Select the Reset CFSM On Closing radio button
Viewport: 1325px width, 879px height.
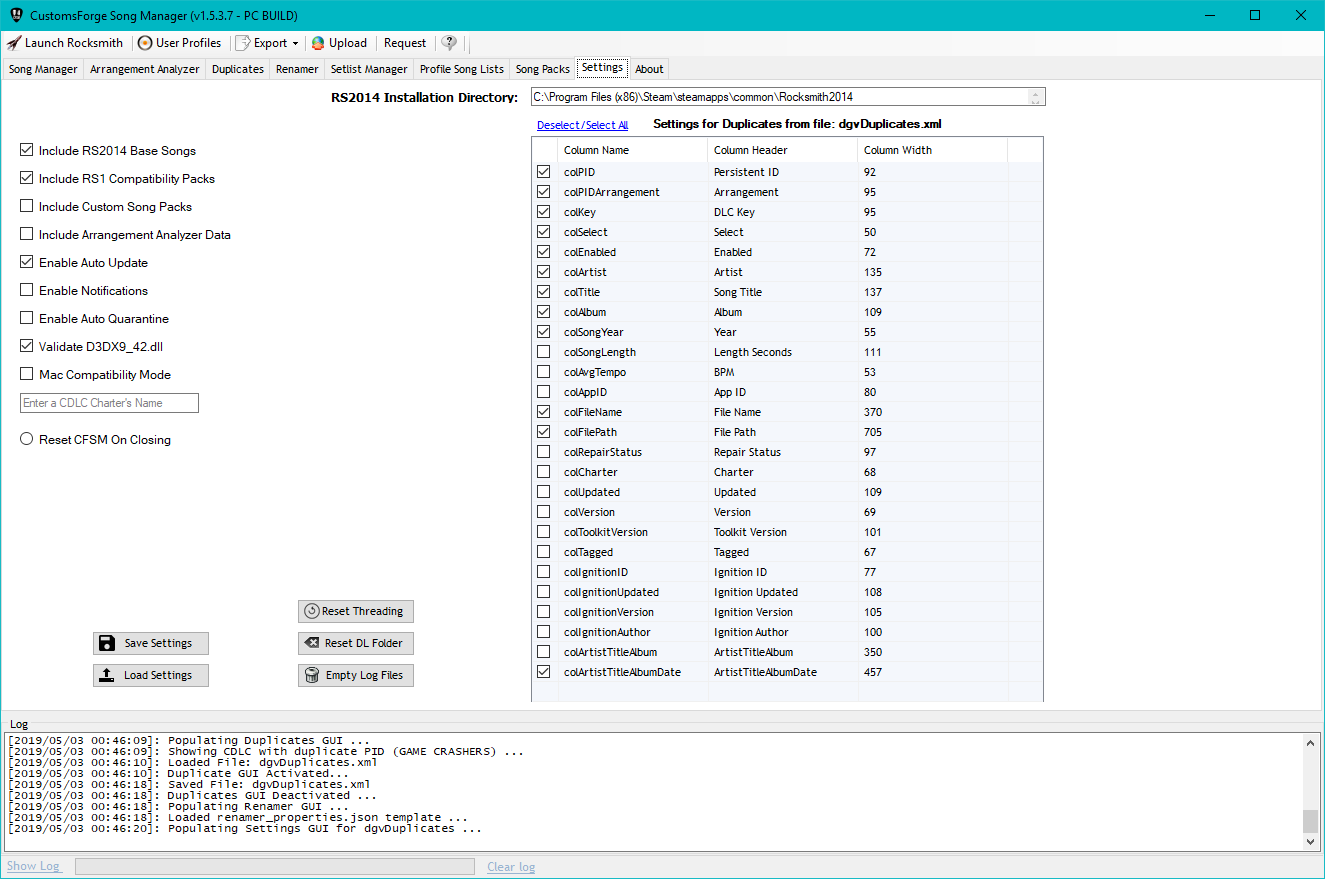[x=26, y=438]
